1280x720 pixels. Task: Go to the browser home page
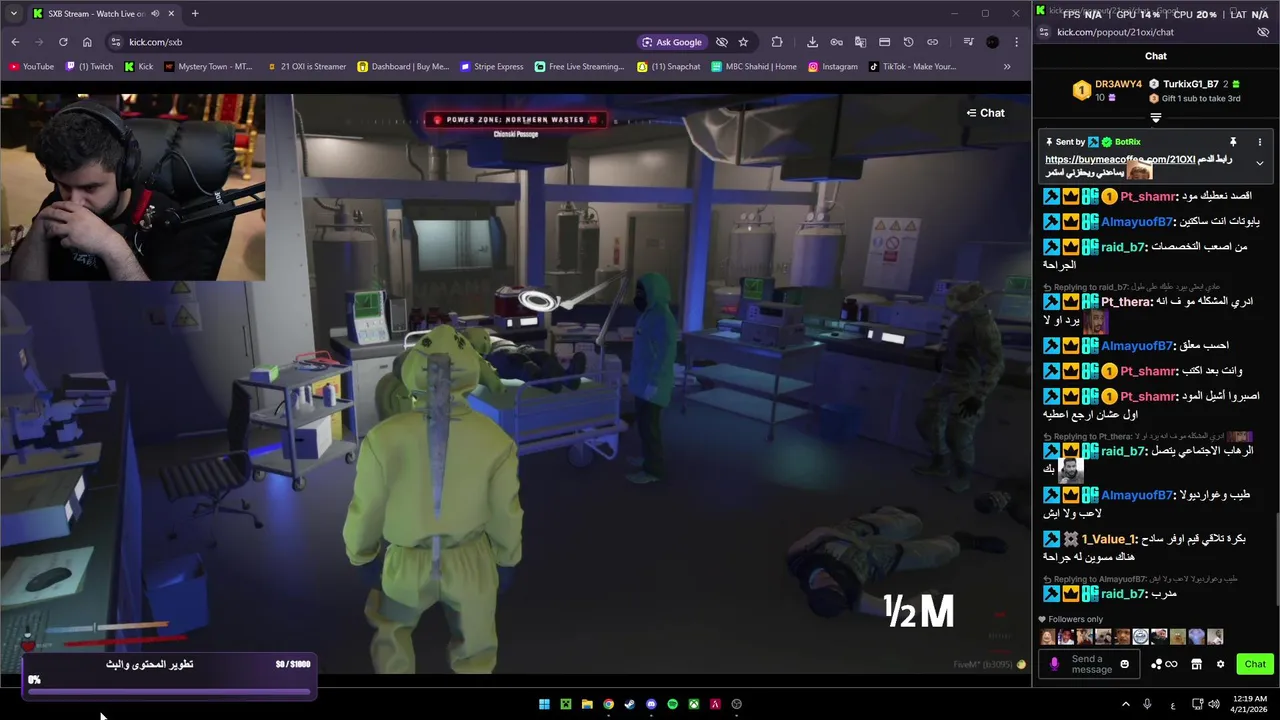pyautogui.click(x=87, y=42)
